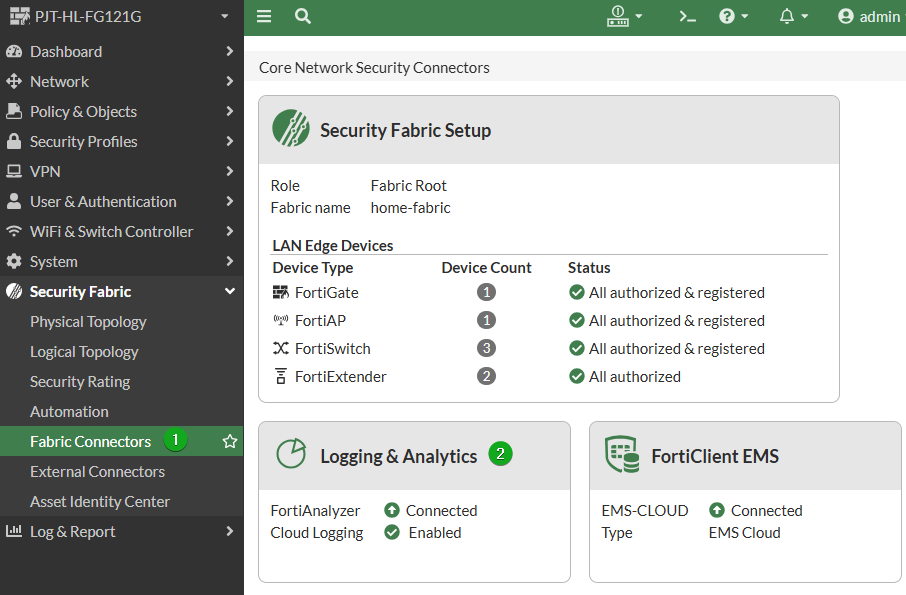Viewport: 906px width, 595px height.
Task: Open the admin user menu
Action: (x=870, y=17)
